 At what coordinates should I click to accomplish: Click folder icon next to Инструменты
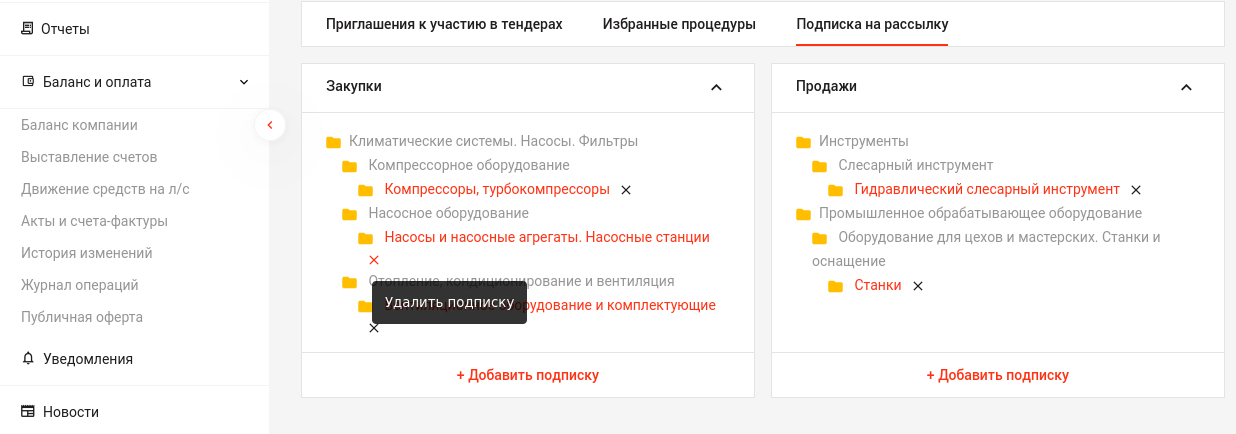(803, 142)
